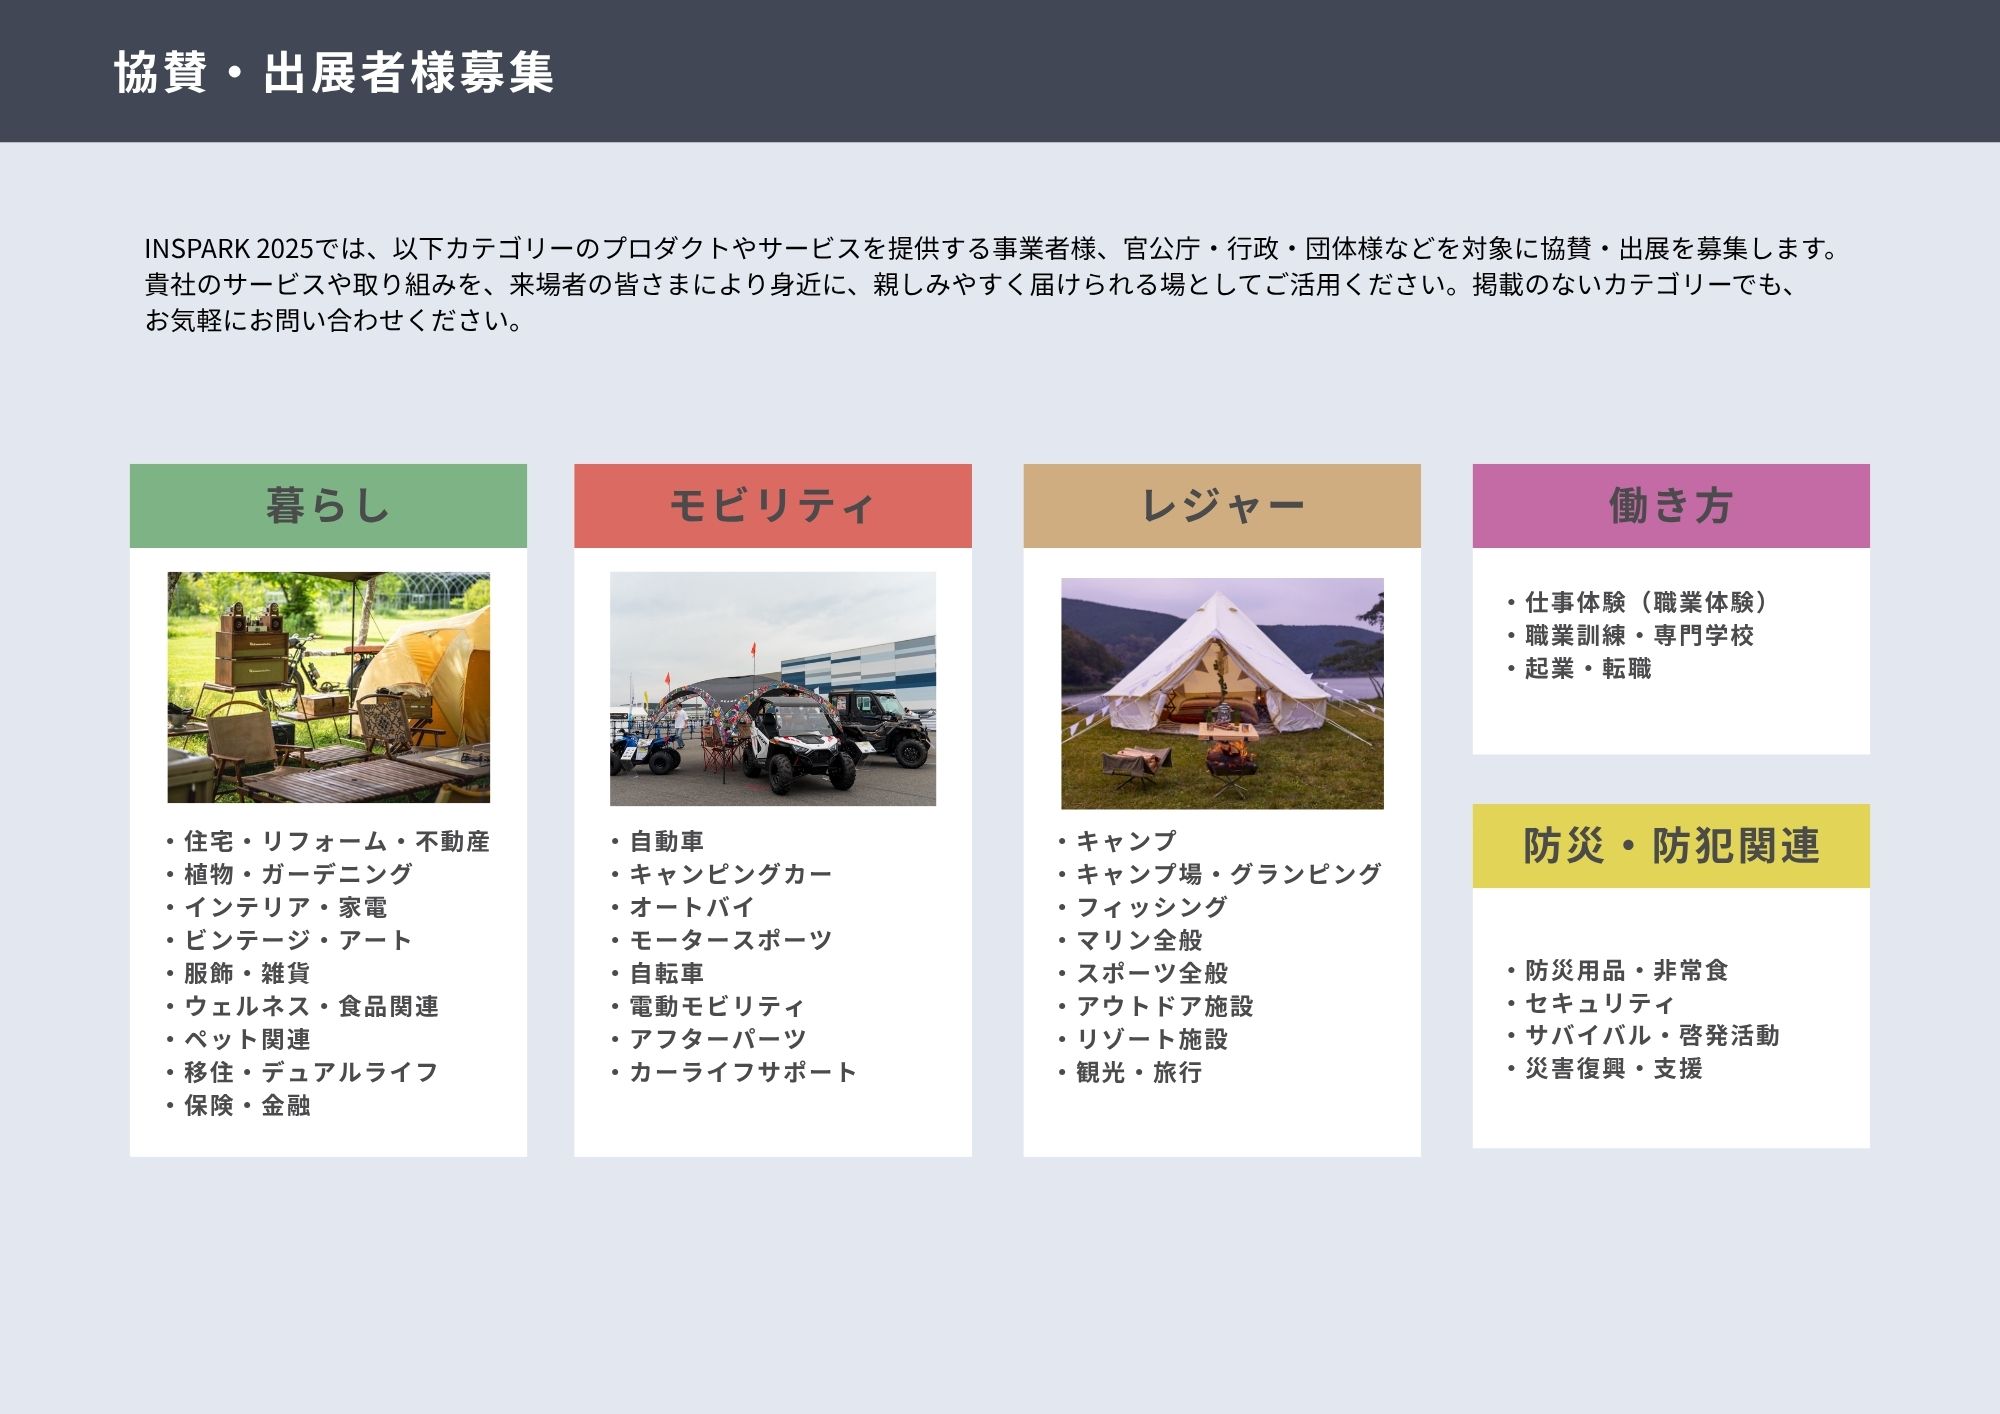Click 防災用品・非常食 list item
The width and height of the screenshot is (2000, 1414).
coord(1616,970)
